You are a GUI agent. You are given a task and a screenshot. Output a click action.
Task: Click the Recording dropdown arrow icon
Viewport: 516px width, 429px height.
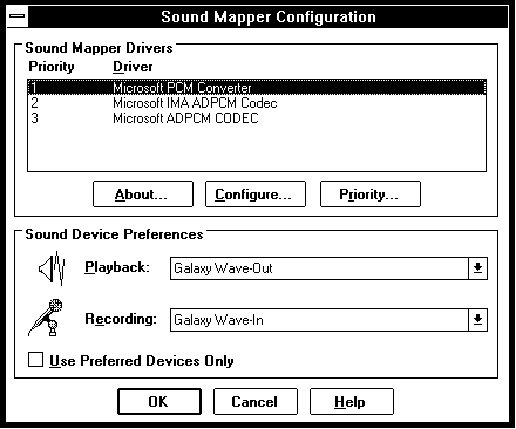478,320
